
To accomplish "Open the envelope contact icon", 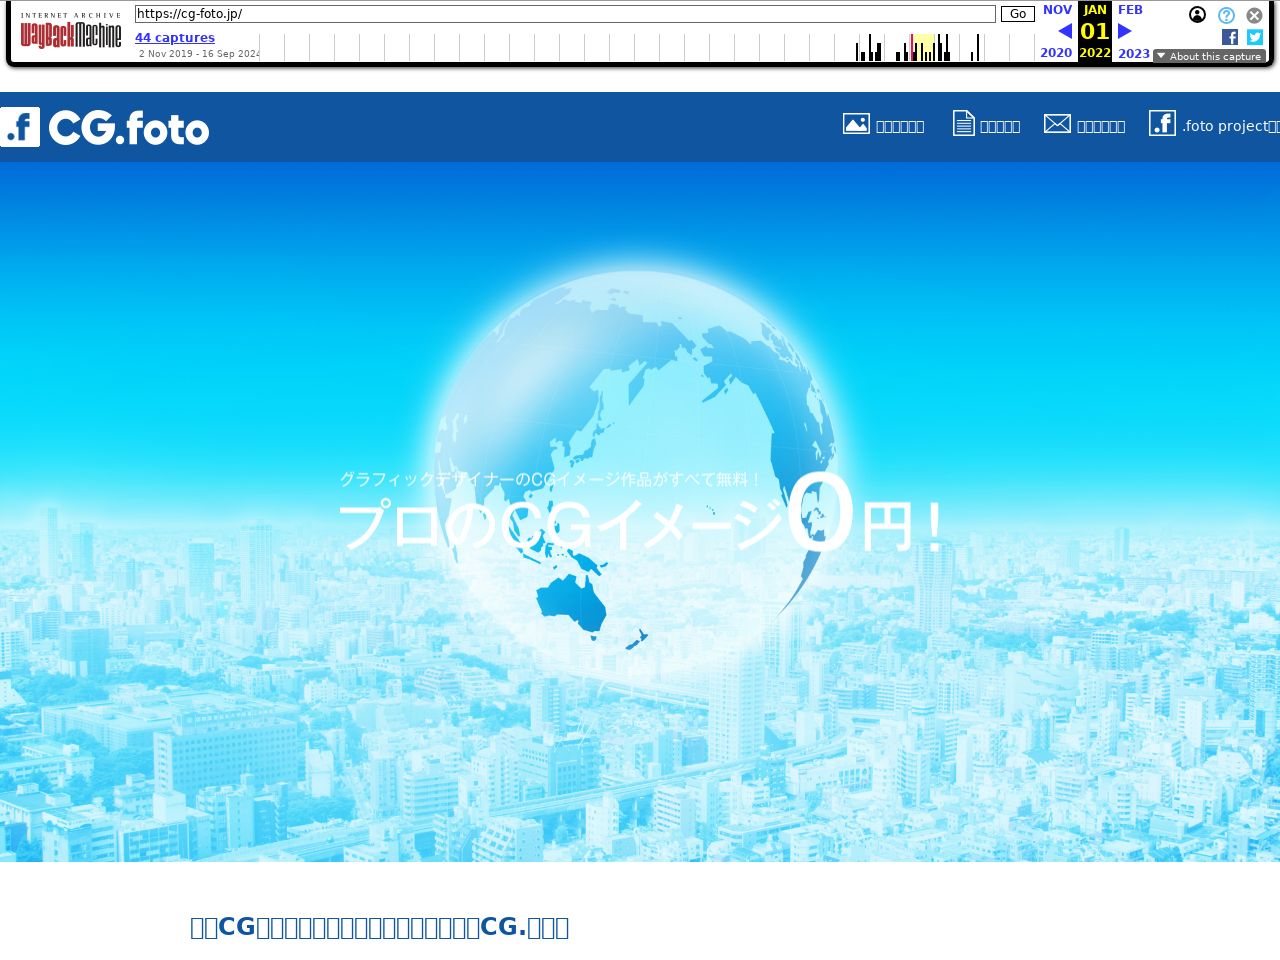I will [1057, 124].
